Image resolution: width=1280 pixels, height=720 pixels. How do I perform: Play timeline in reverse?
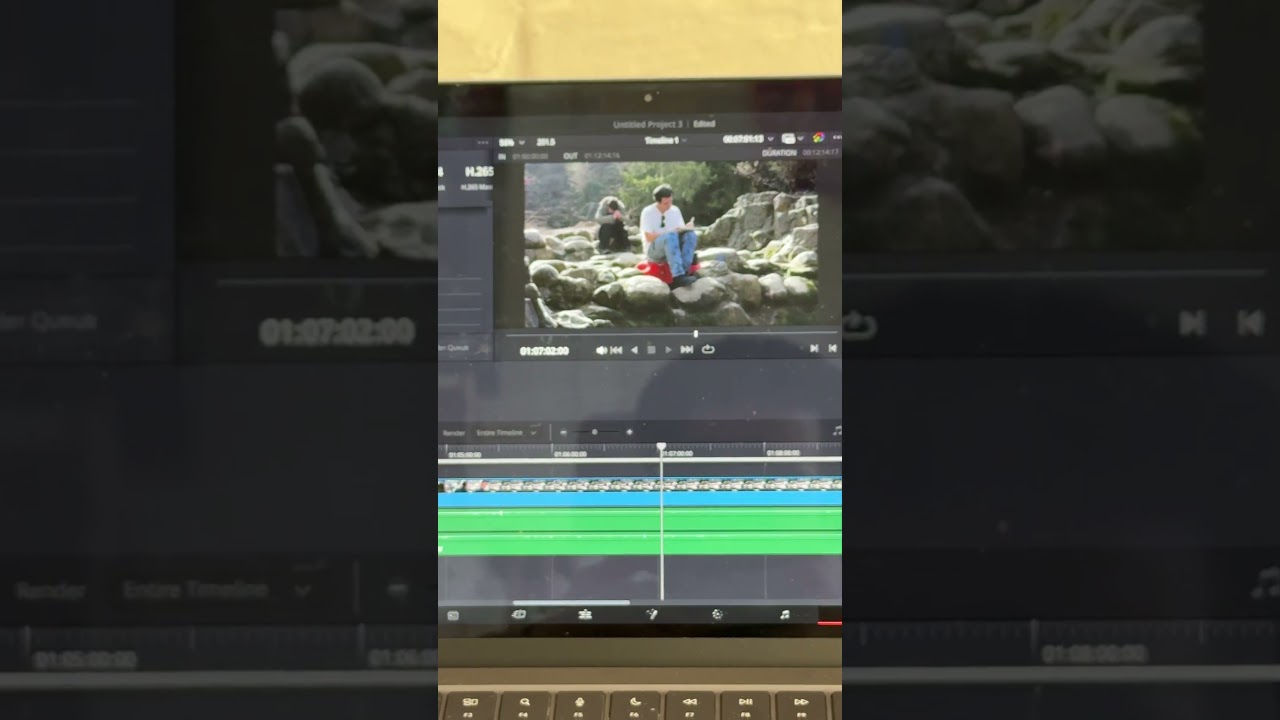pos(634,350)
